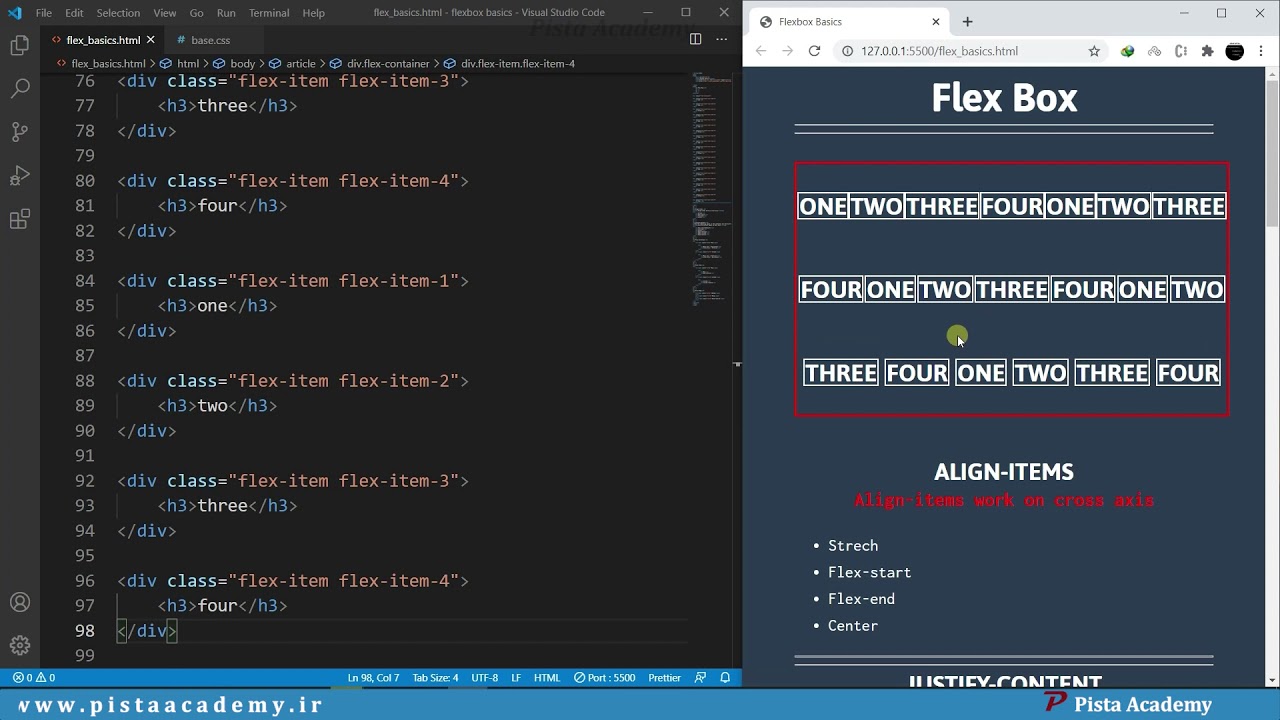The width and height of the screenshot is (1280, 720).
Task: Open the notifications bell in the status bar
Action: pyautogui.click(x=725, y=677)
